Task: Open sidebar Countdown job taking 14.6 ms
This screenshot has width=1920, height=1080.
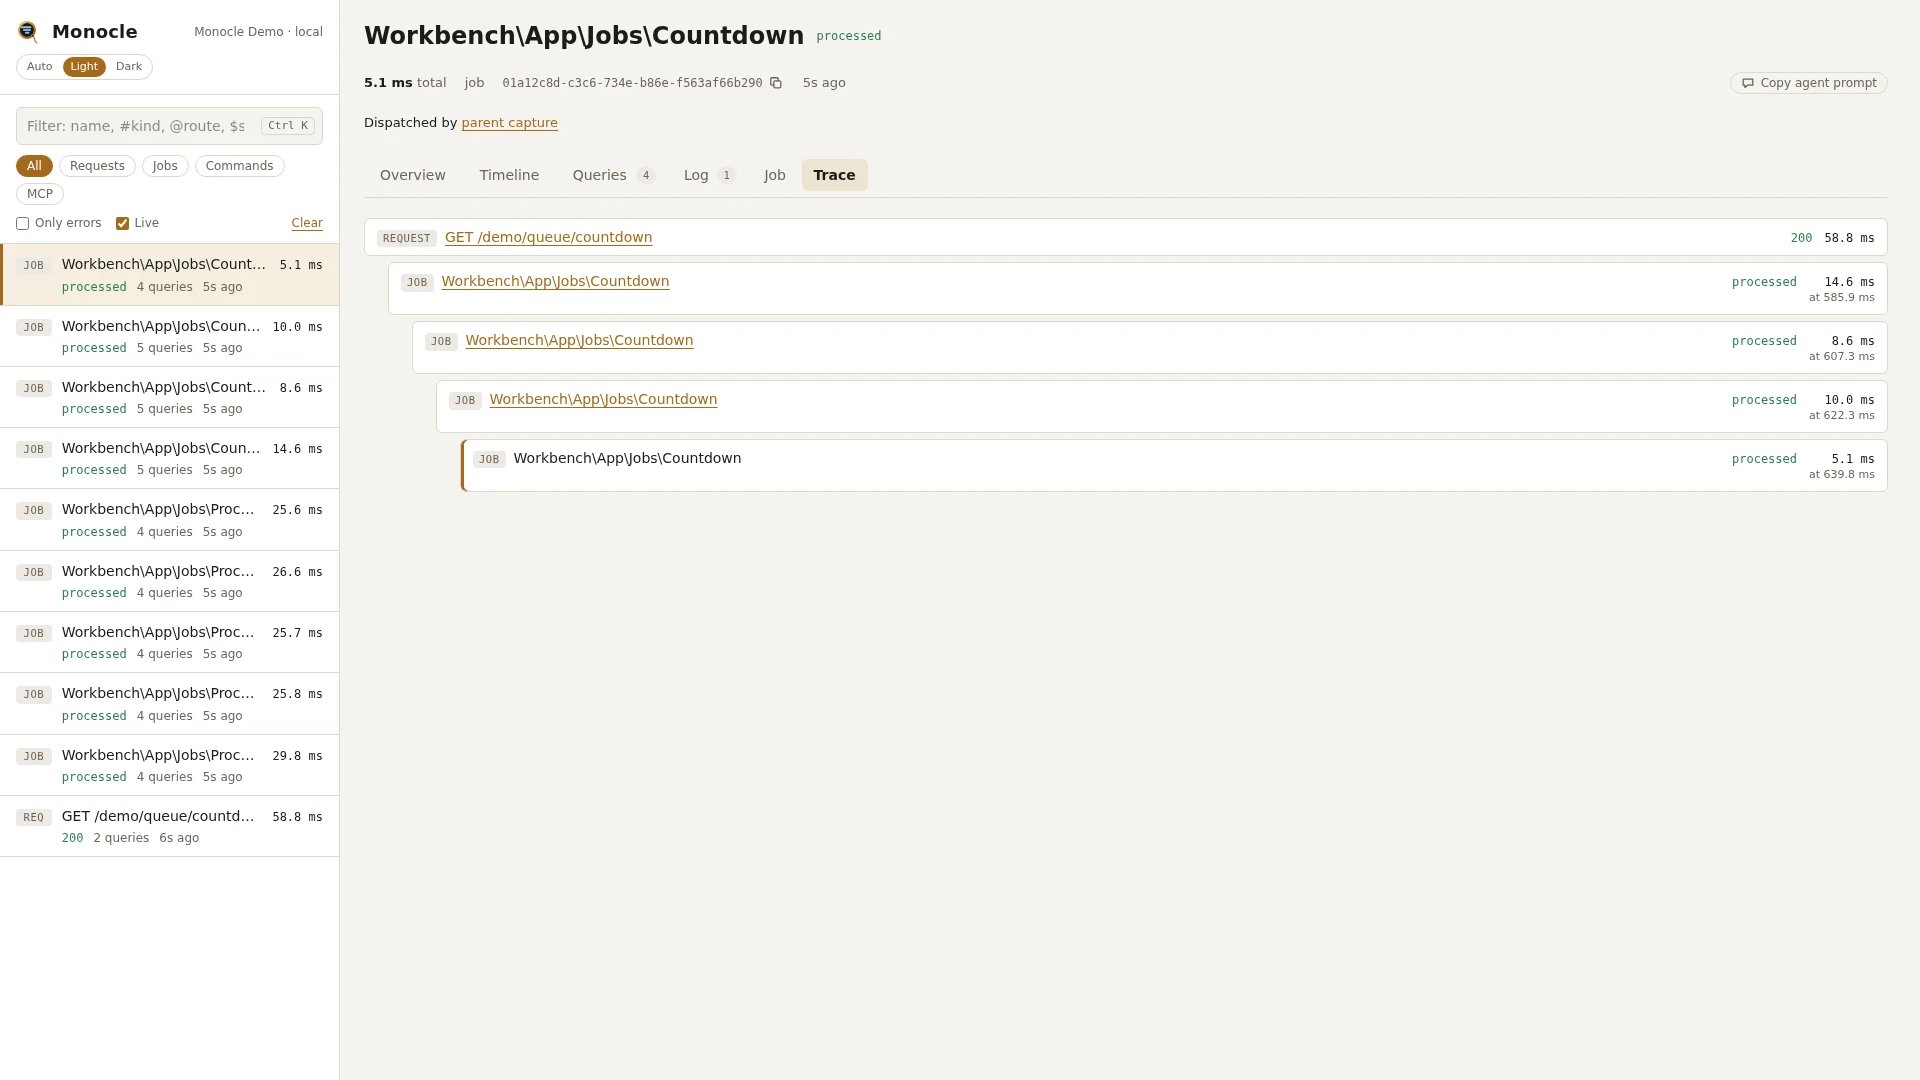Action: [x=169, y=458]
